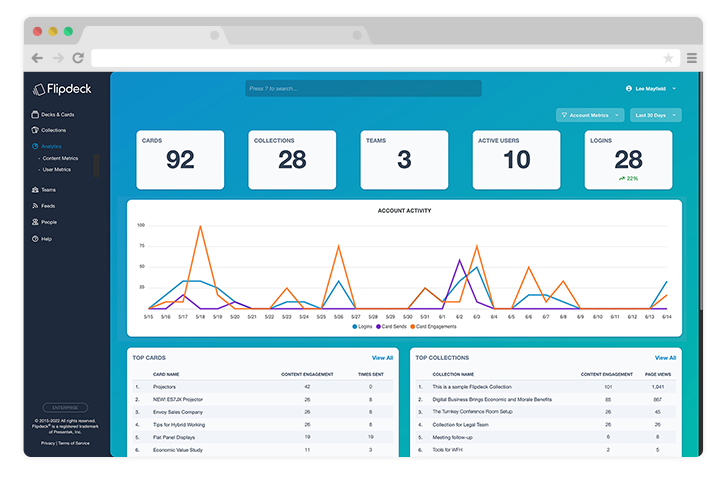Select Collection for Legal Team row
The image size is (725, 480).
(x=546, y=425)
